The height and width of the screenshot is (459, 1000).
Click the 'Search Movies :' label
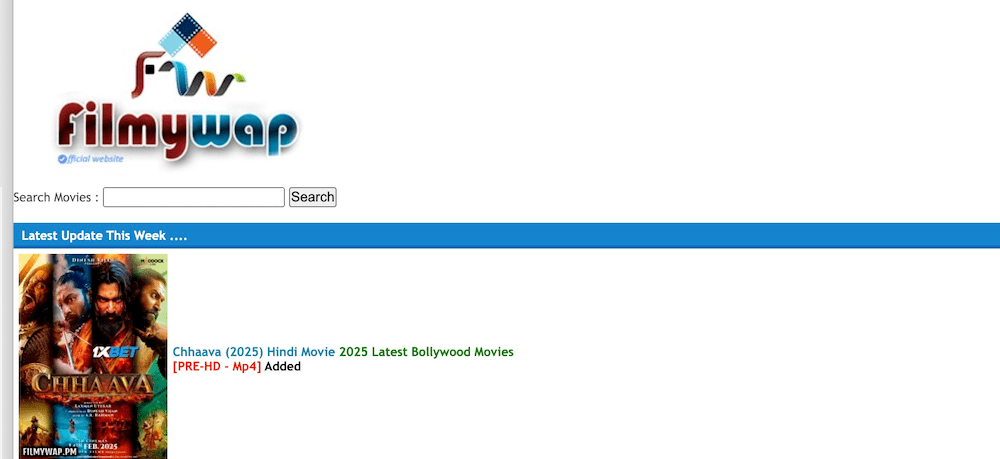tap(56, 197)
